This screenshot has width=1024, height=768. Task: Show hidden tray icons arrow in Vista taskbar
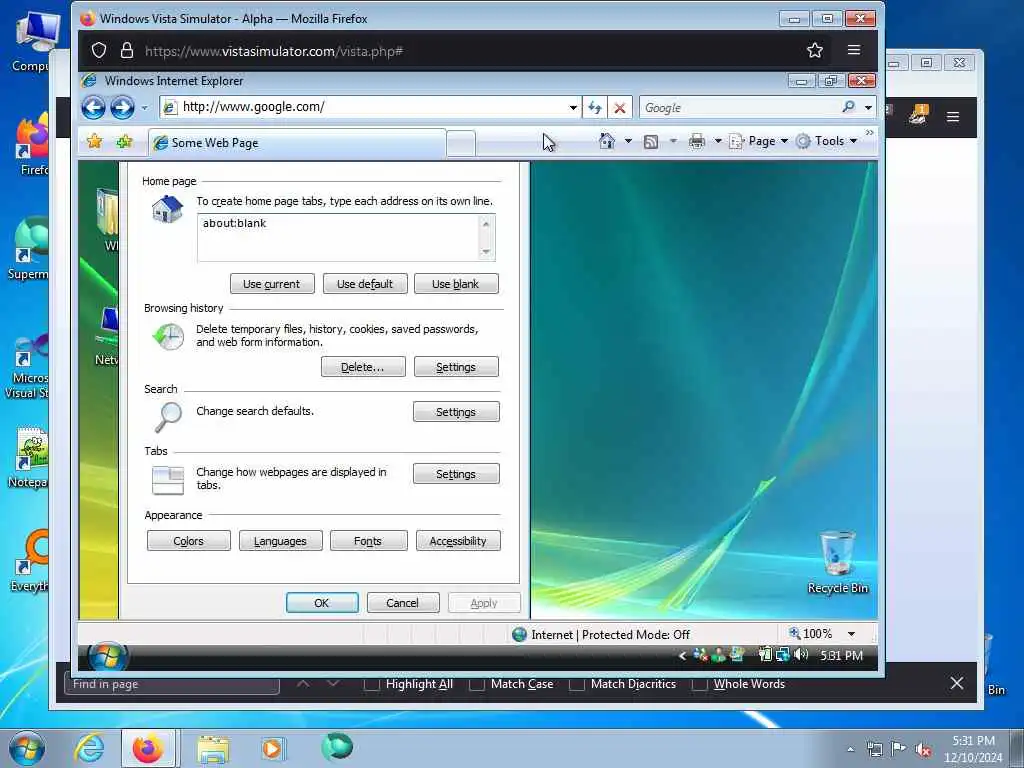(682, 655)
